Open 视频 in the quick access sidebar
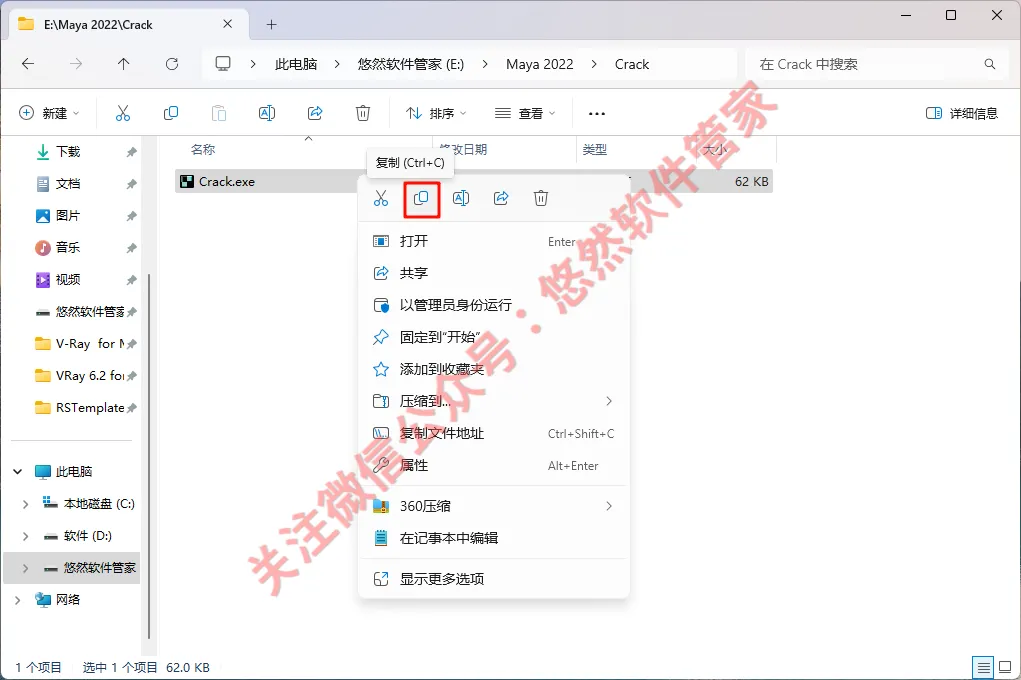The height and width of the screenshot is (680, 1021). [68, 279]
